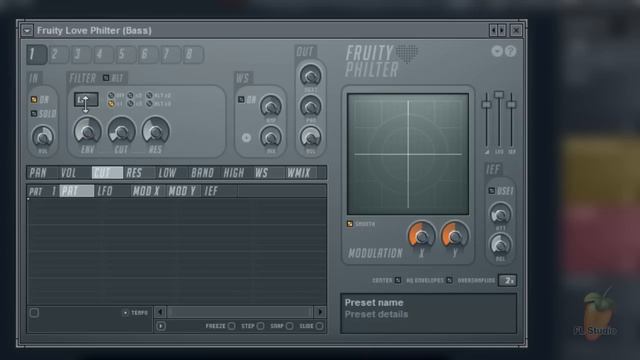Open the filter type selector box
640x360 pixels.
tap(86, 100)
